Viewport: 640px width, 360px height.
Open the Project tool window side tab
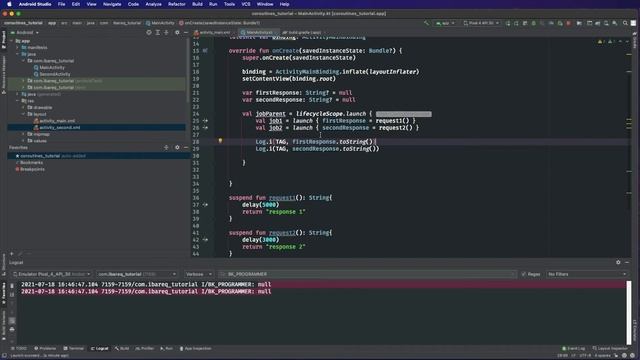coord(3,40)
